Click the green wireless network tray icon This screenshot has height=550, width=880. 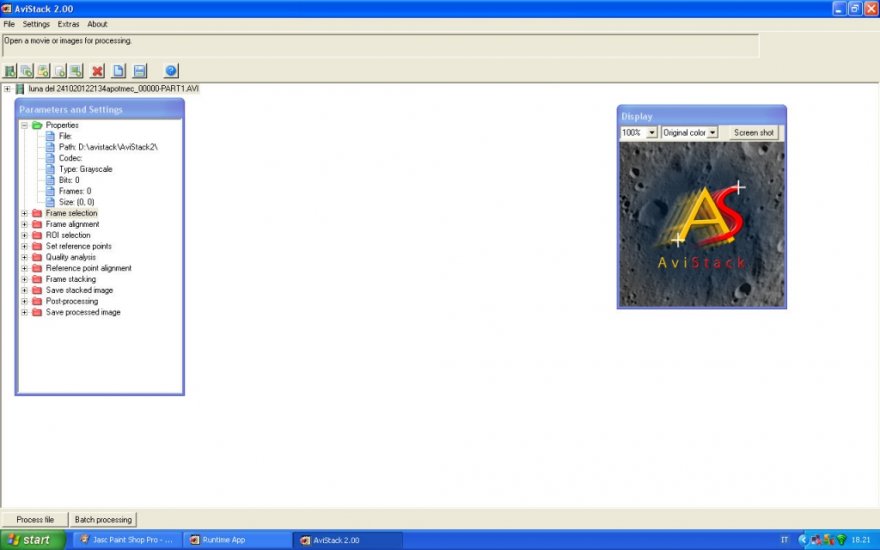842,540
